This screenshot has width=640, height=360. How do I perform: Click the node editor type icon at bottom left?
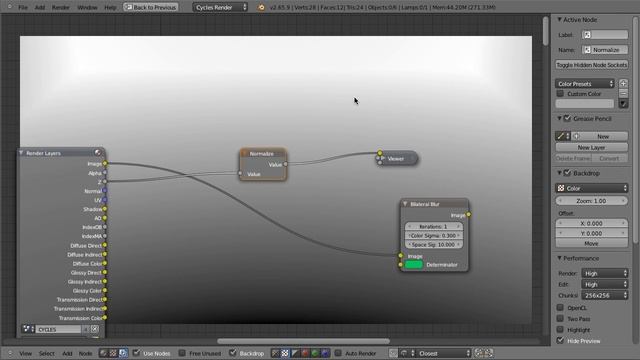9,353
